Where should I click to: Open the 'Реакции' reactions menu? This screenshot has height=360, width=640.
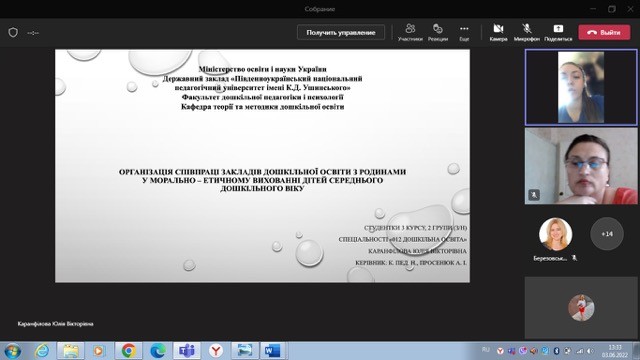438,33
